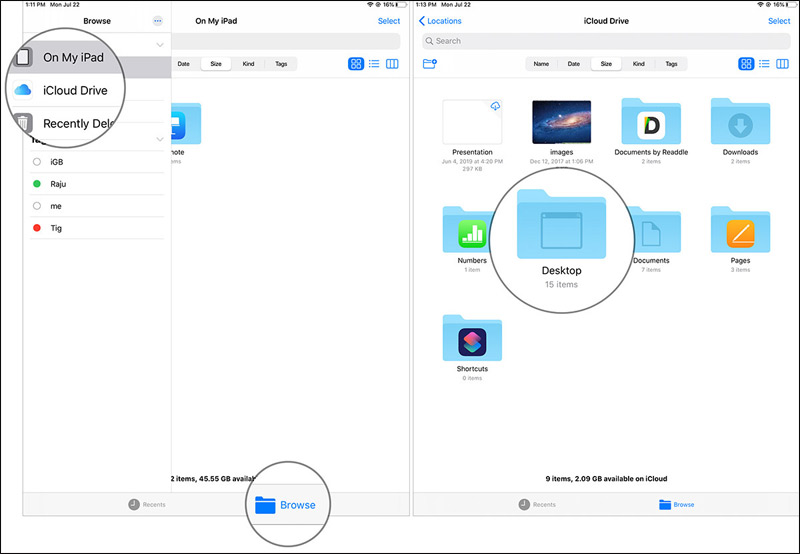Select the iGB tag circle

37,162
